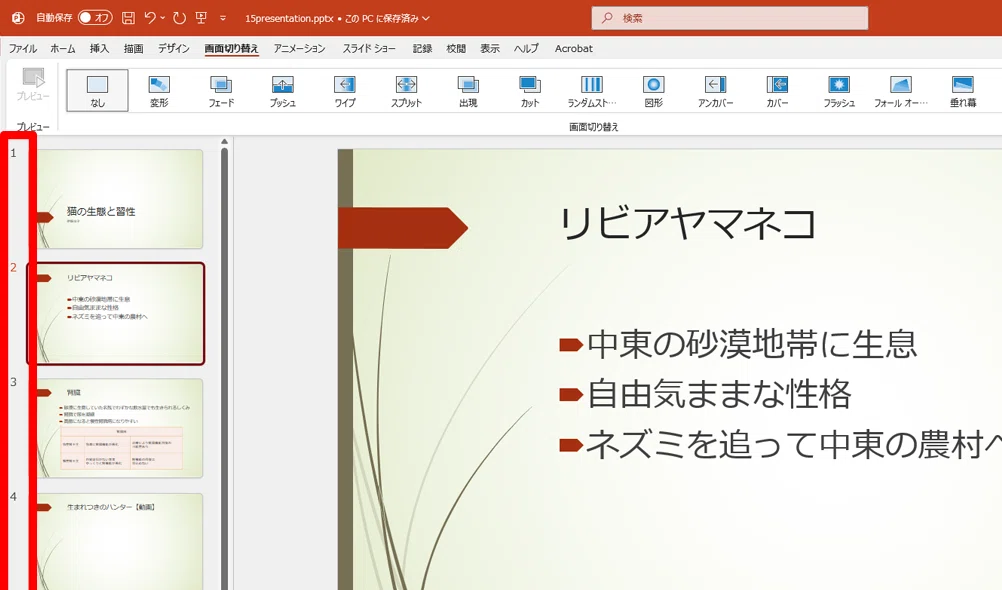
Task: Click bullet text 自由気ままな性格
Action: coord(719,394)
